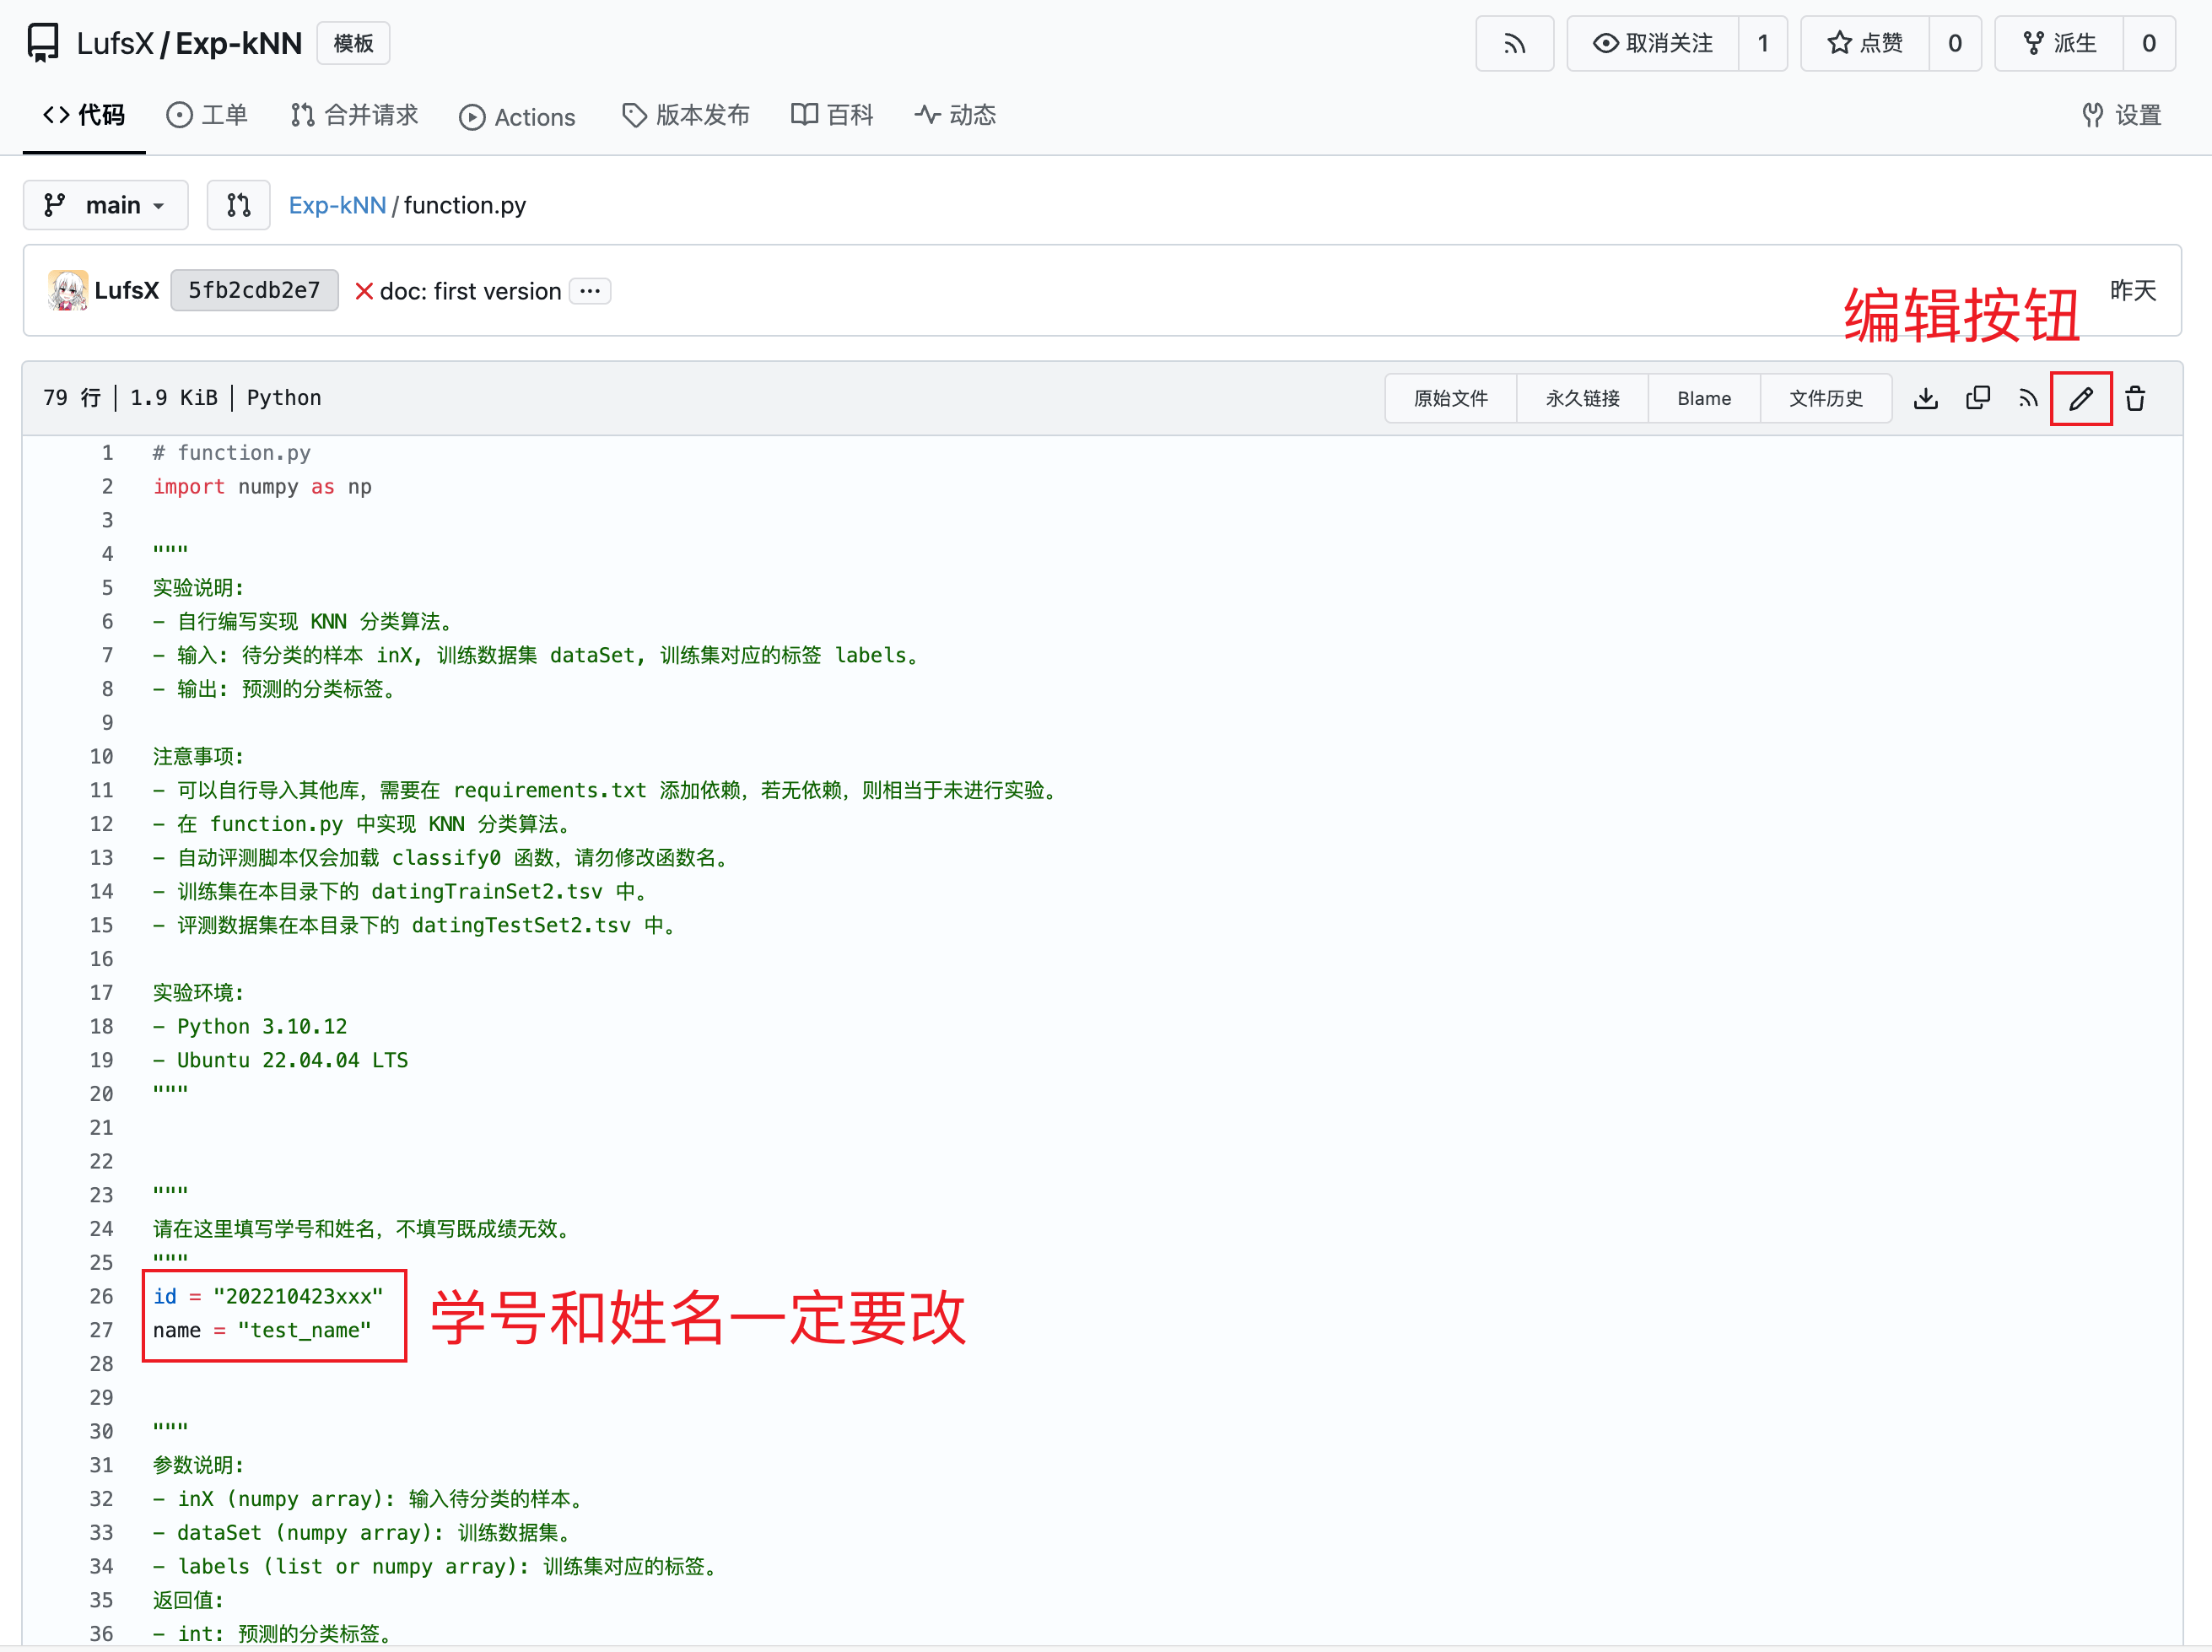
Task: Expand the main branch dropdown
Action: coord(105,205)
